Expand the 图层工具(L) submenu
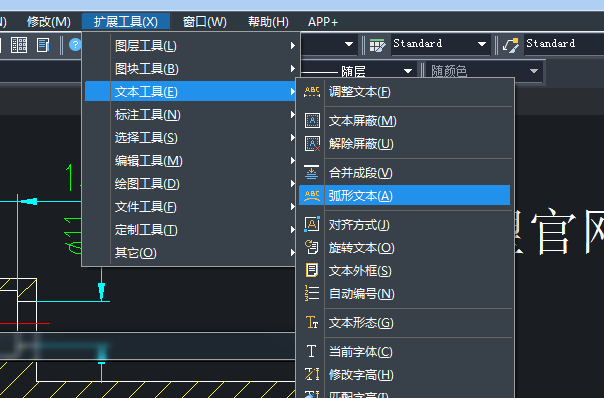Viewport: 604px width, 398px height. pos(191,46)
